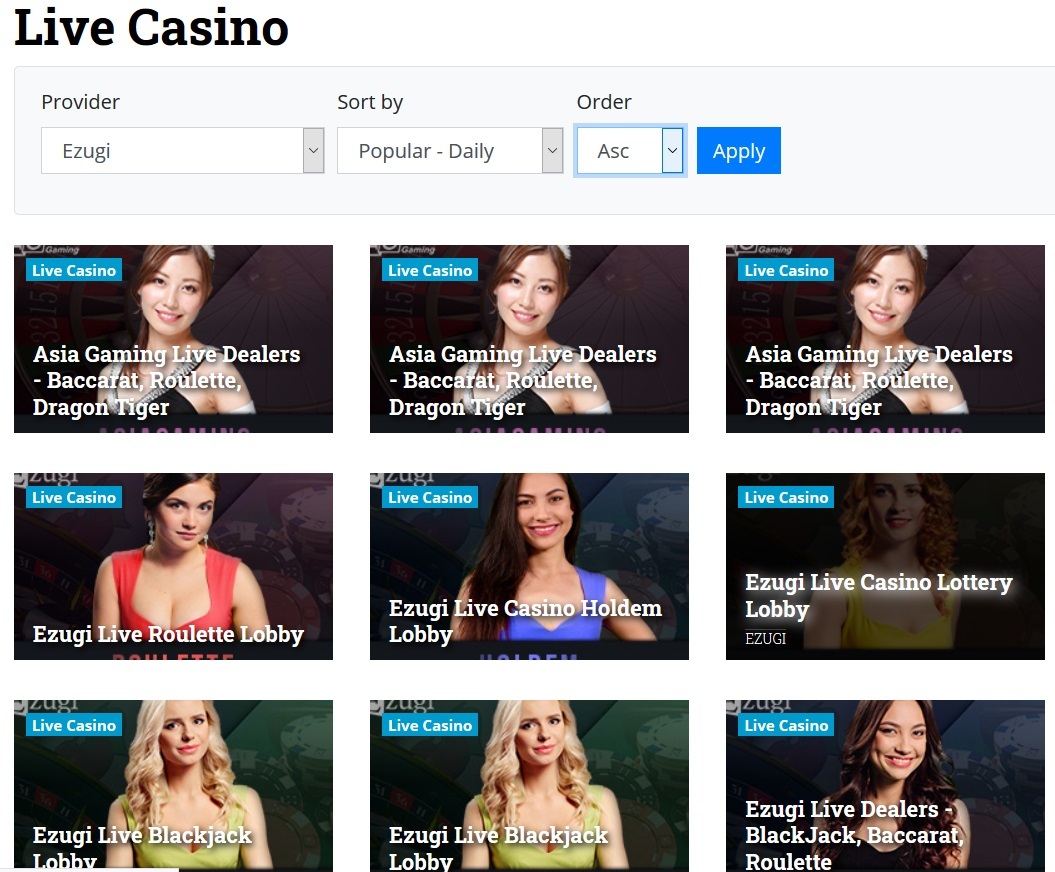This screenshot has width=1055, height=872.
Task: Expand the Sort by Popular - Daily dropdown
Action: coord(450,151)
